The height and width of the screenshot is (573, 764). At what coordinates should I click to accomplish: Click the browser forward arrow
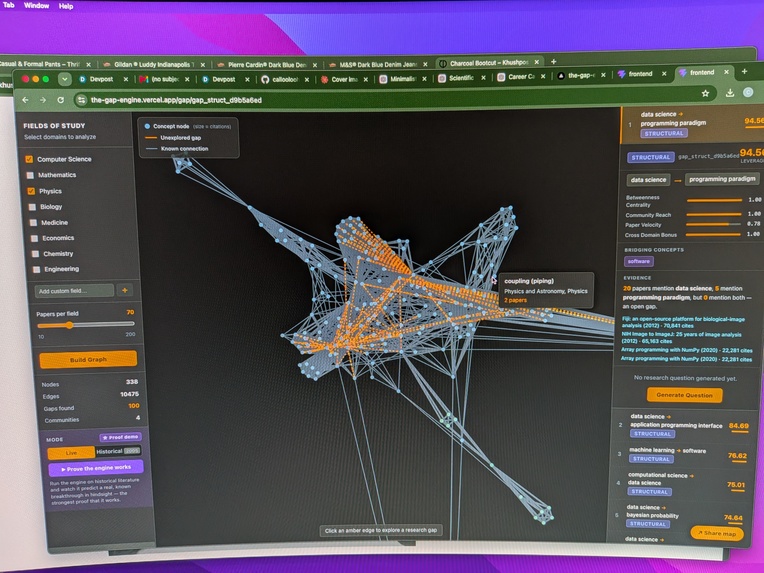pos(43,99)
